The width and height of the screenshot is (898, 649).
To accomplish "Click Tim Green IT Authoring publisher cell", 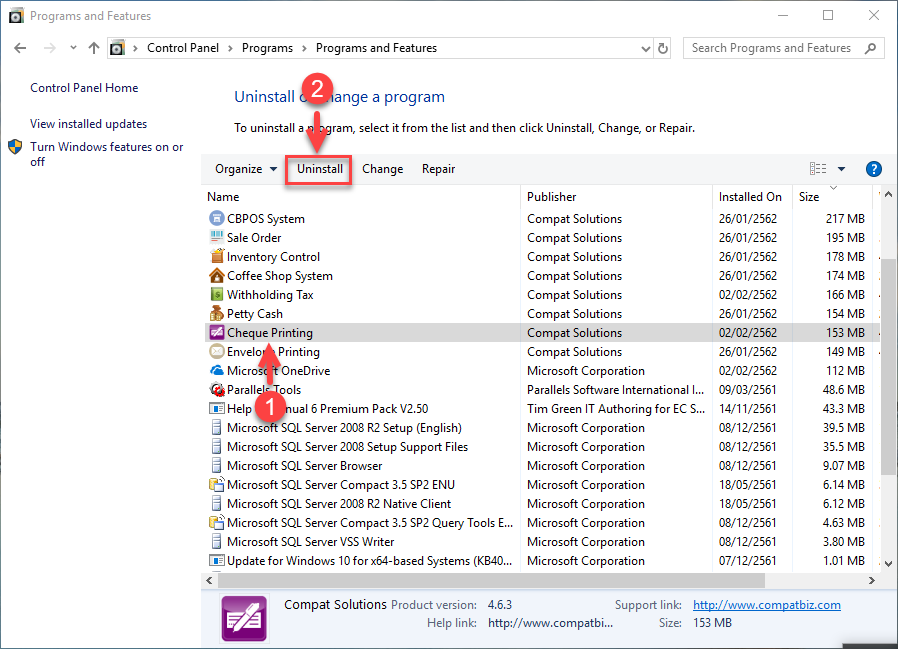I will (x=616, y=408).
